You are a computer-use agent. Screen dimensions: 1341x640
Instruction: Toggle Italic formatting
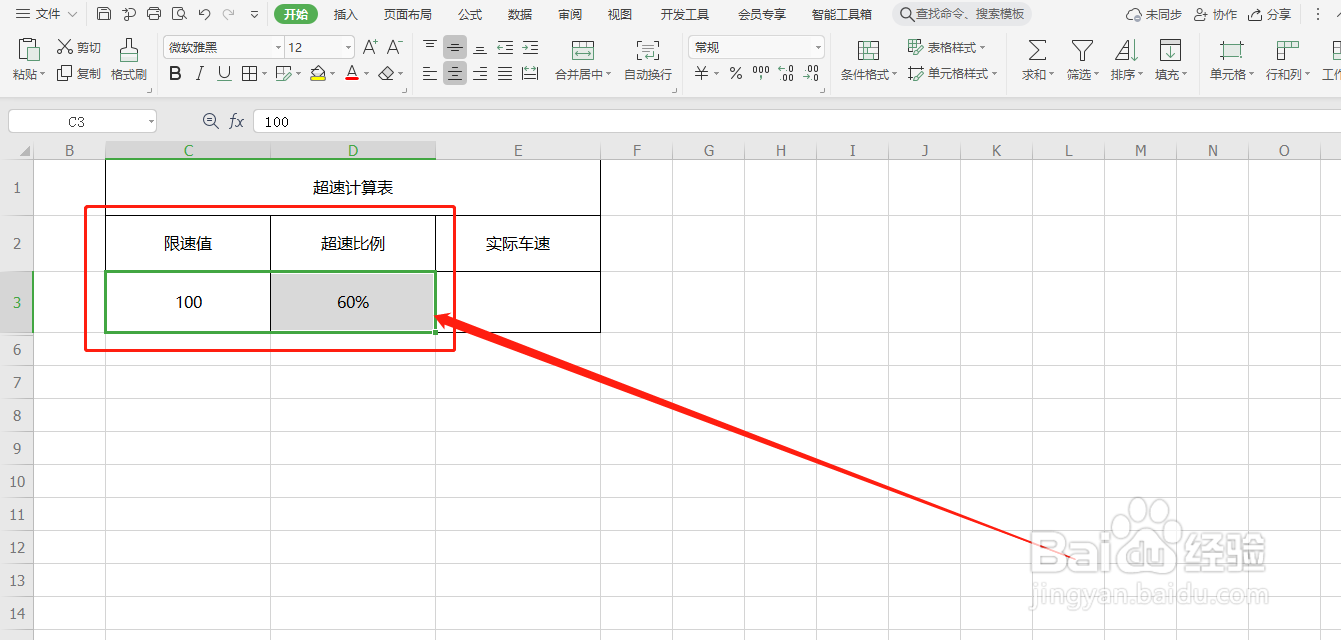coord(200,73)
